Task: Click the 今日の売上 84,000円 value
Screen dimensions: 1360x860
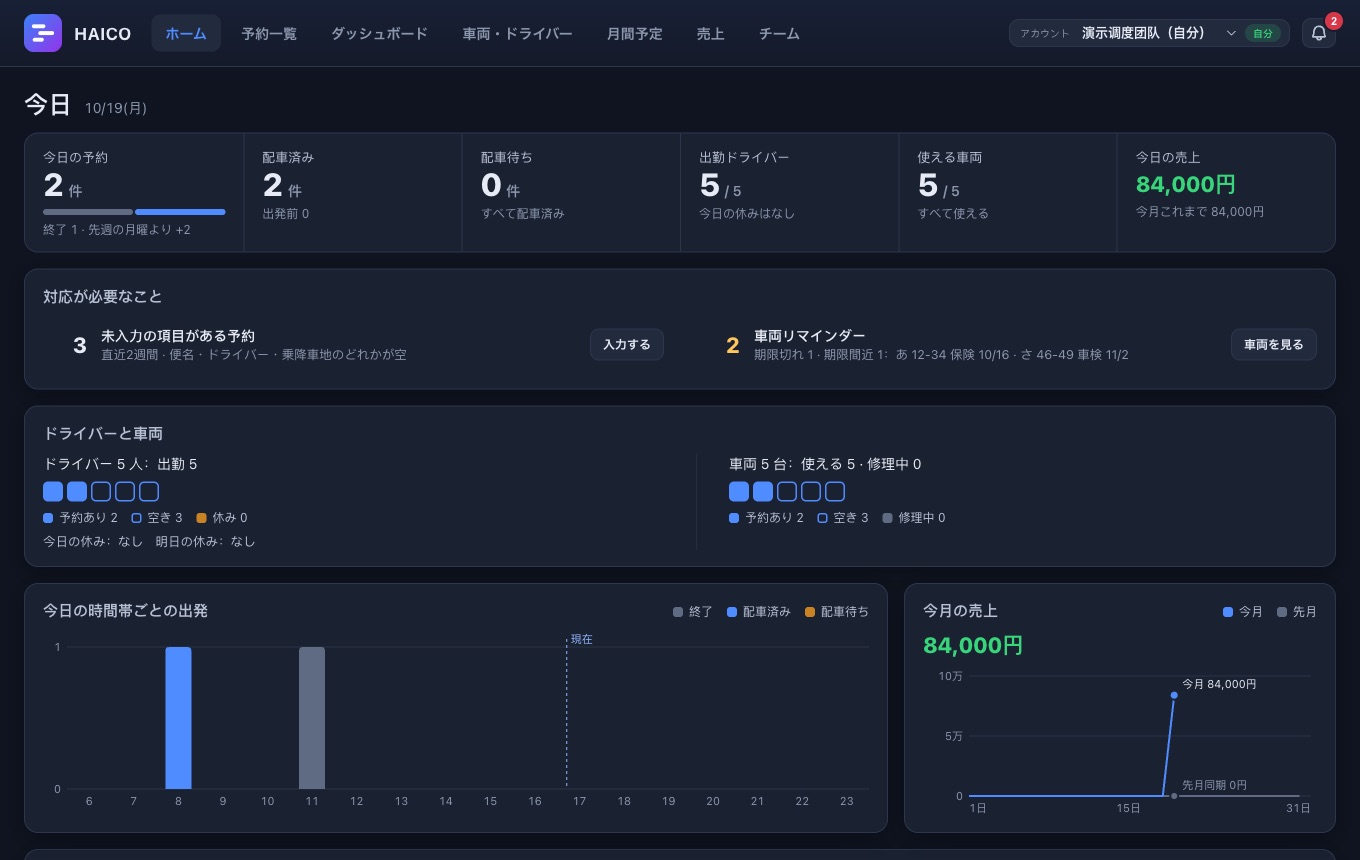Action: [x=1186, y=184]
